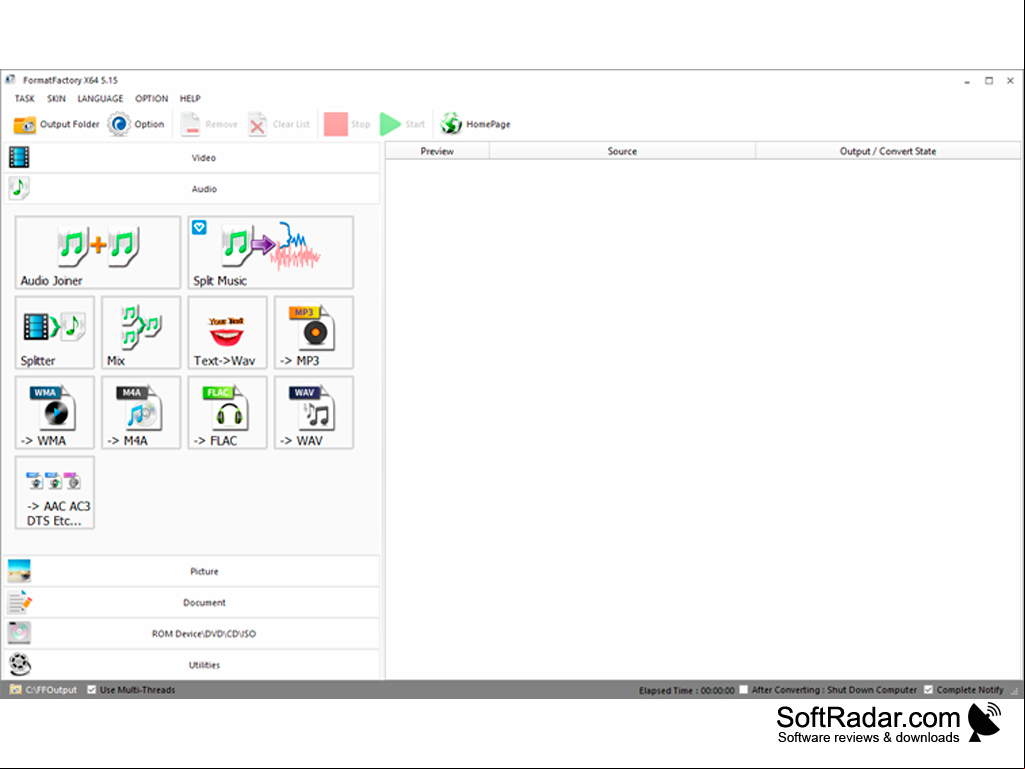
Task: Select the -> M4A conversion
Action: [x=141, y=412]
